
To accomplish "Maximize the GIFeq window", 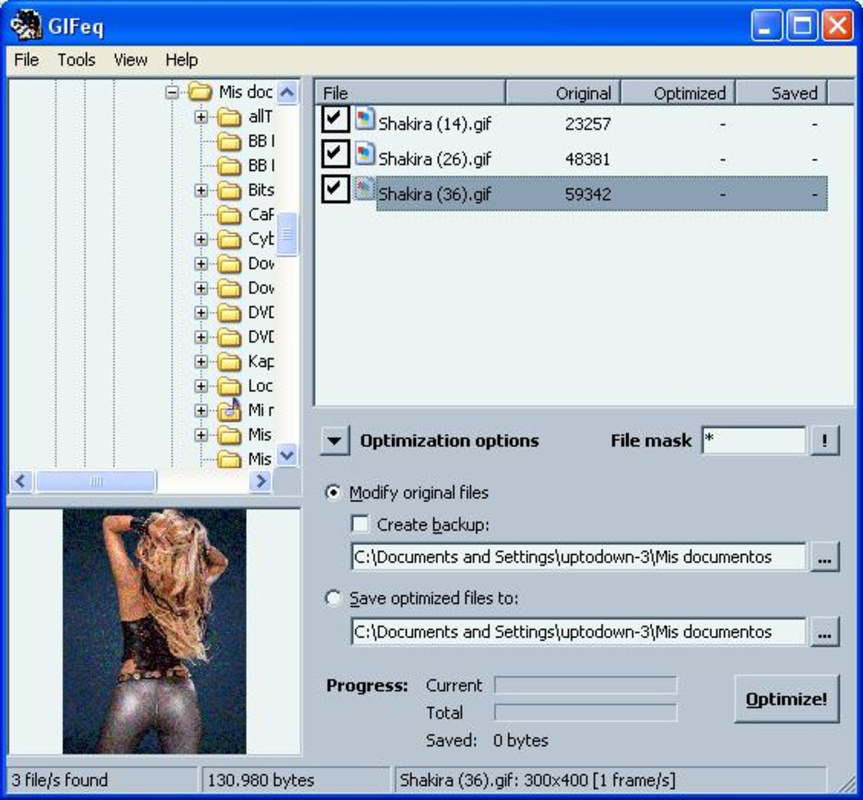I will pyautogui.click(x=801, y=26).
